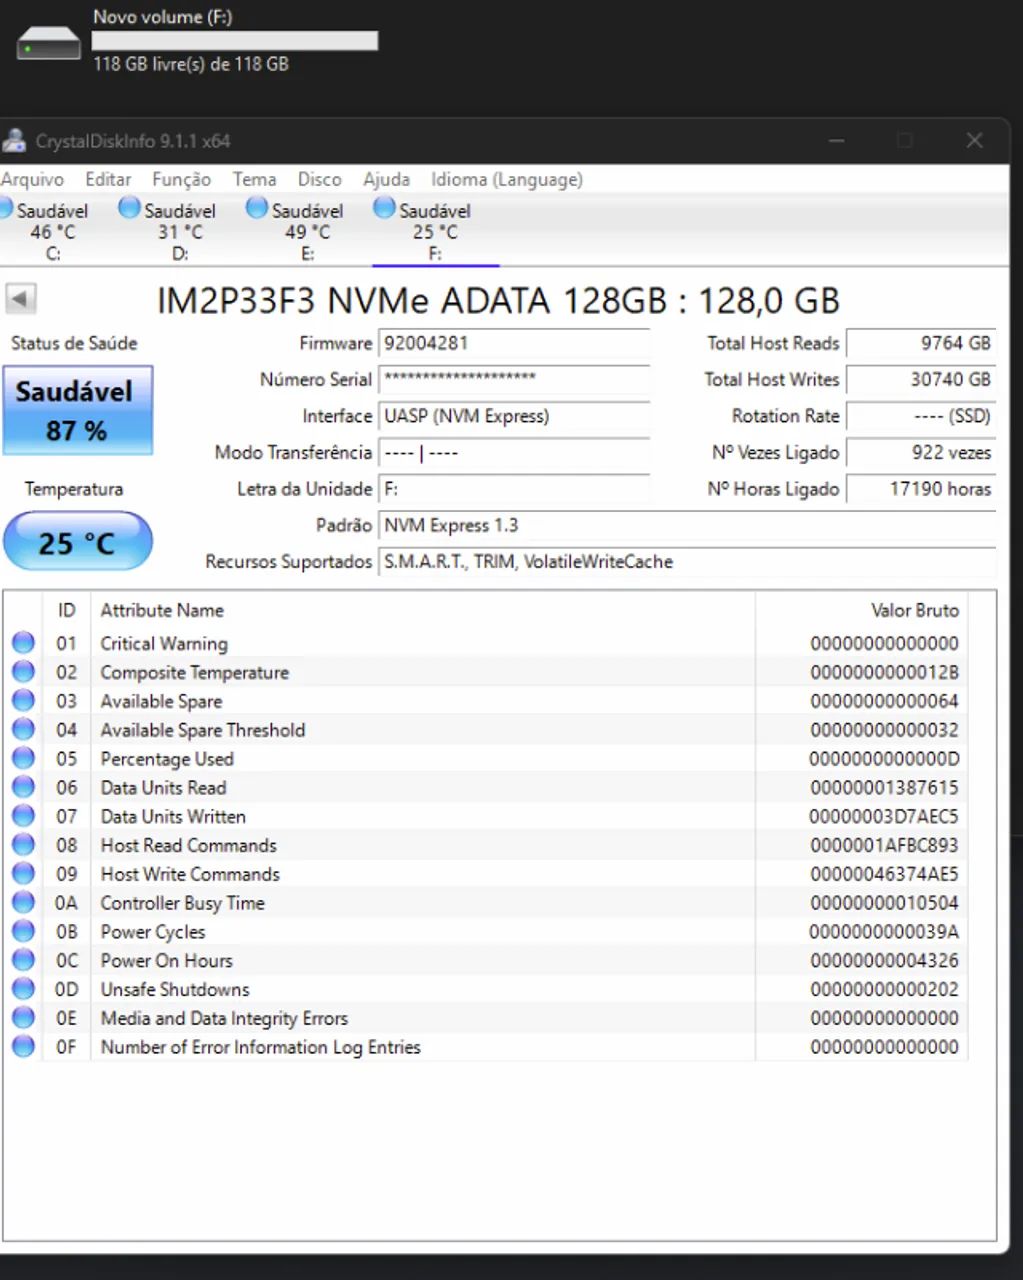Click the status icon for Percentage Used
The height and width of the screenshot is (1280, 1023).
[x=23, y=759]
